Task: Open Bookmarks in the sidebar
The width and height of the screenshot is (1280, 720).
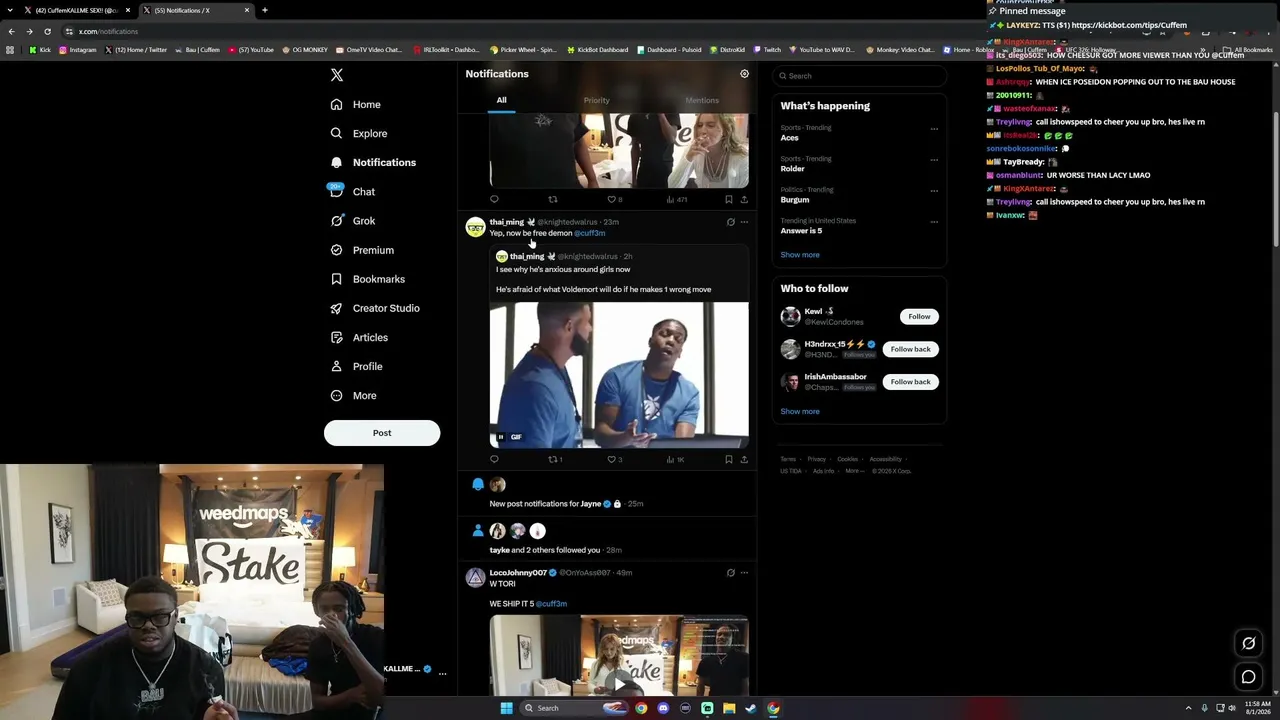Action: [x=367, y=279]
